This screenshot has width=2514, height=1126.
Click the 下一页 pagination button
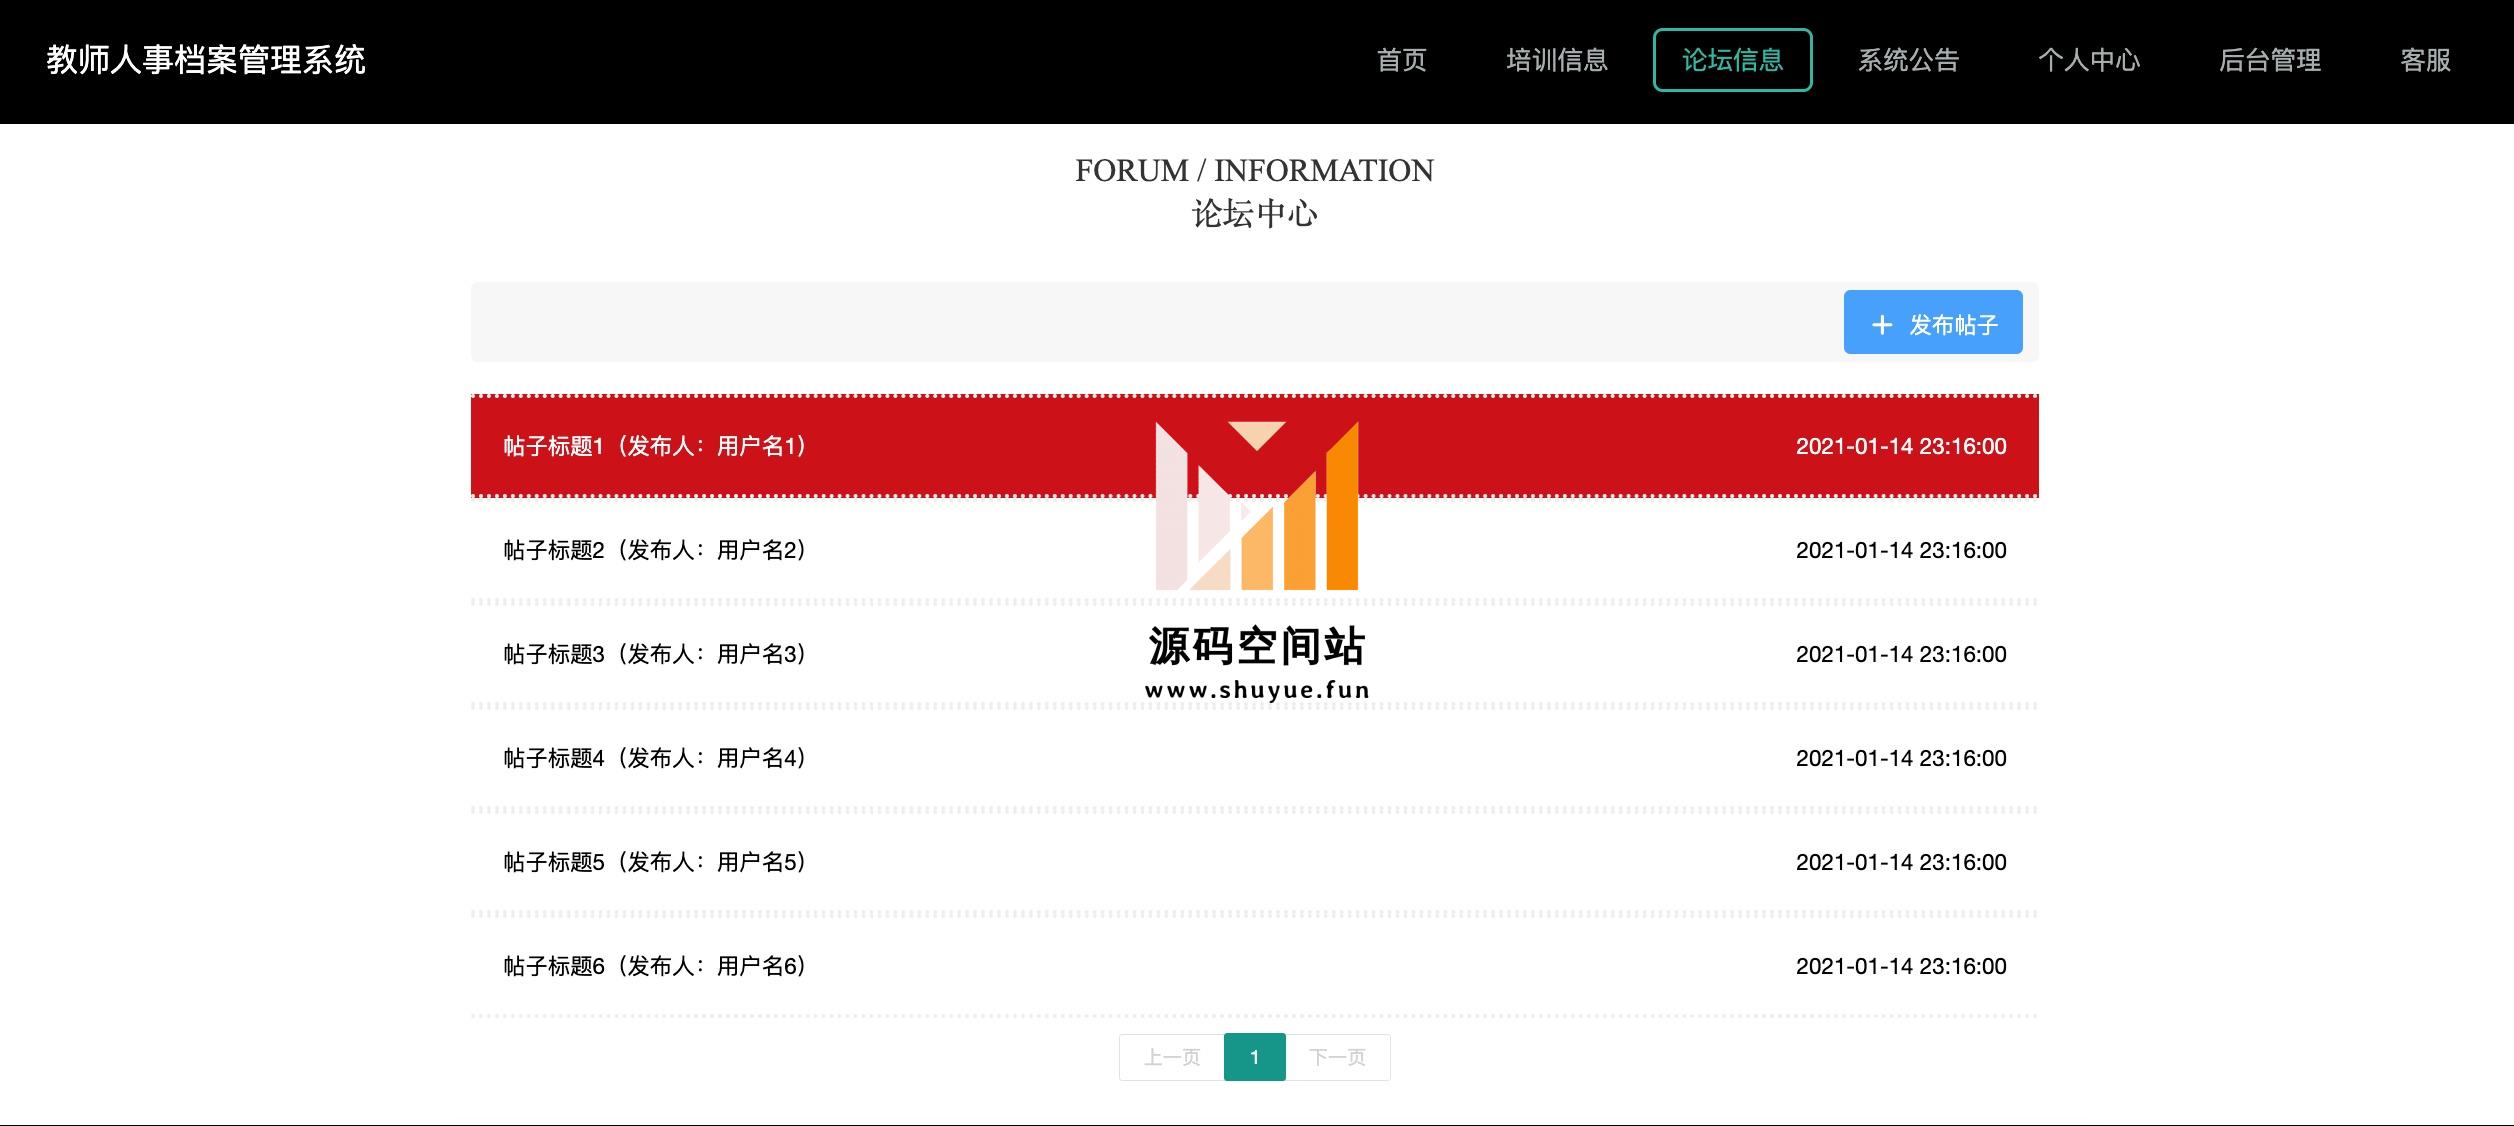(1338, 1057)
